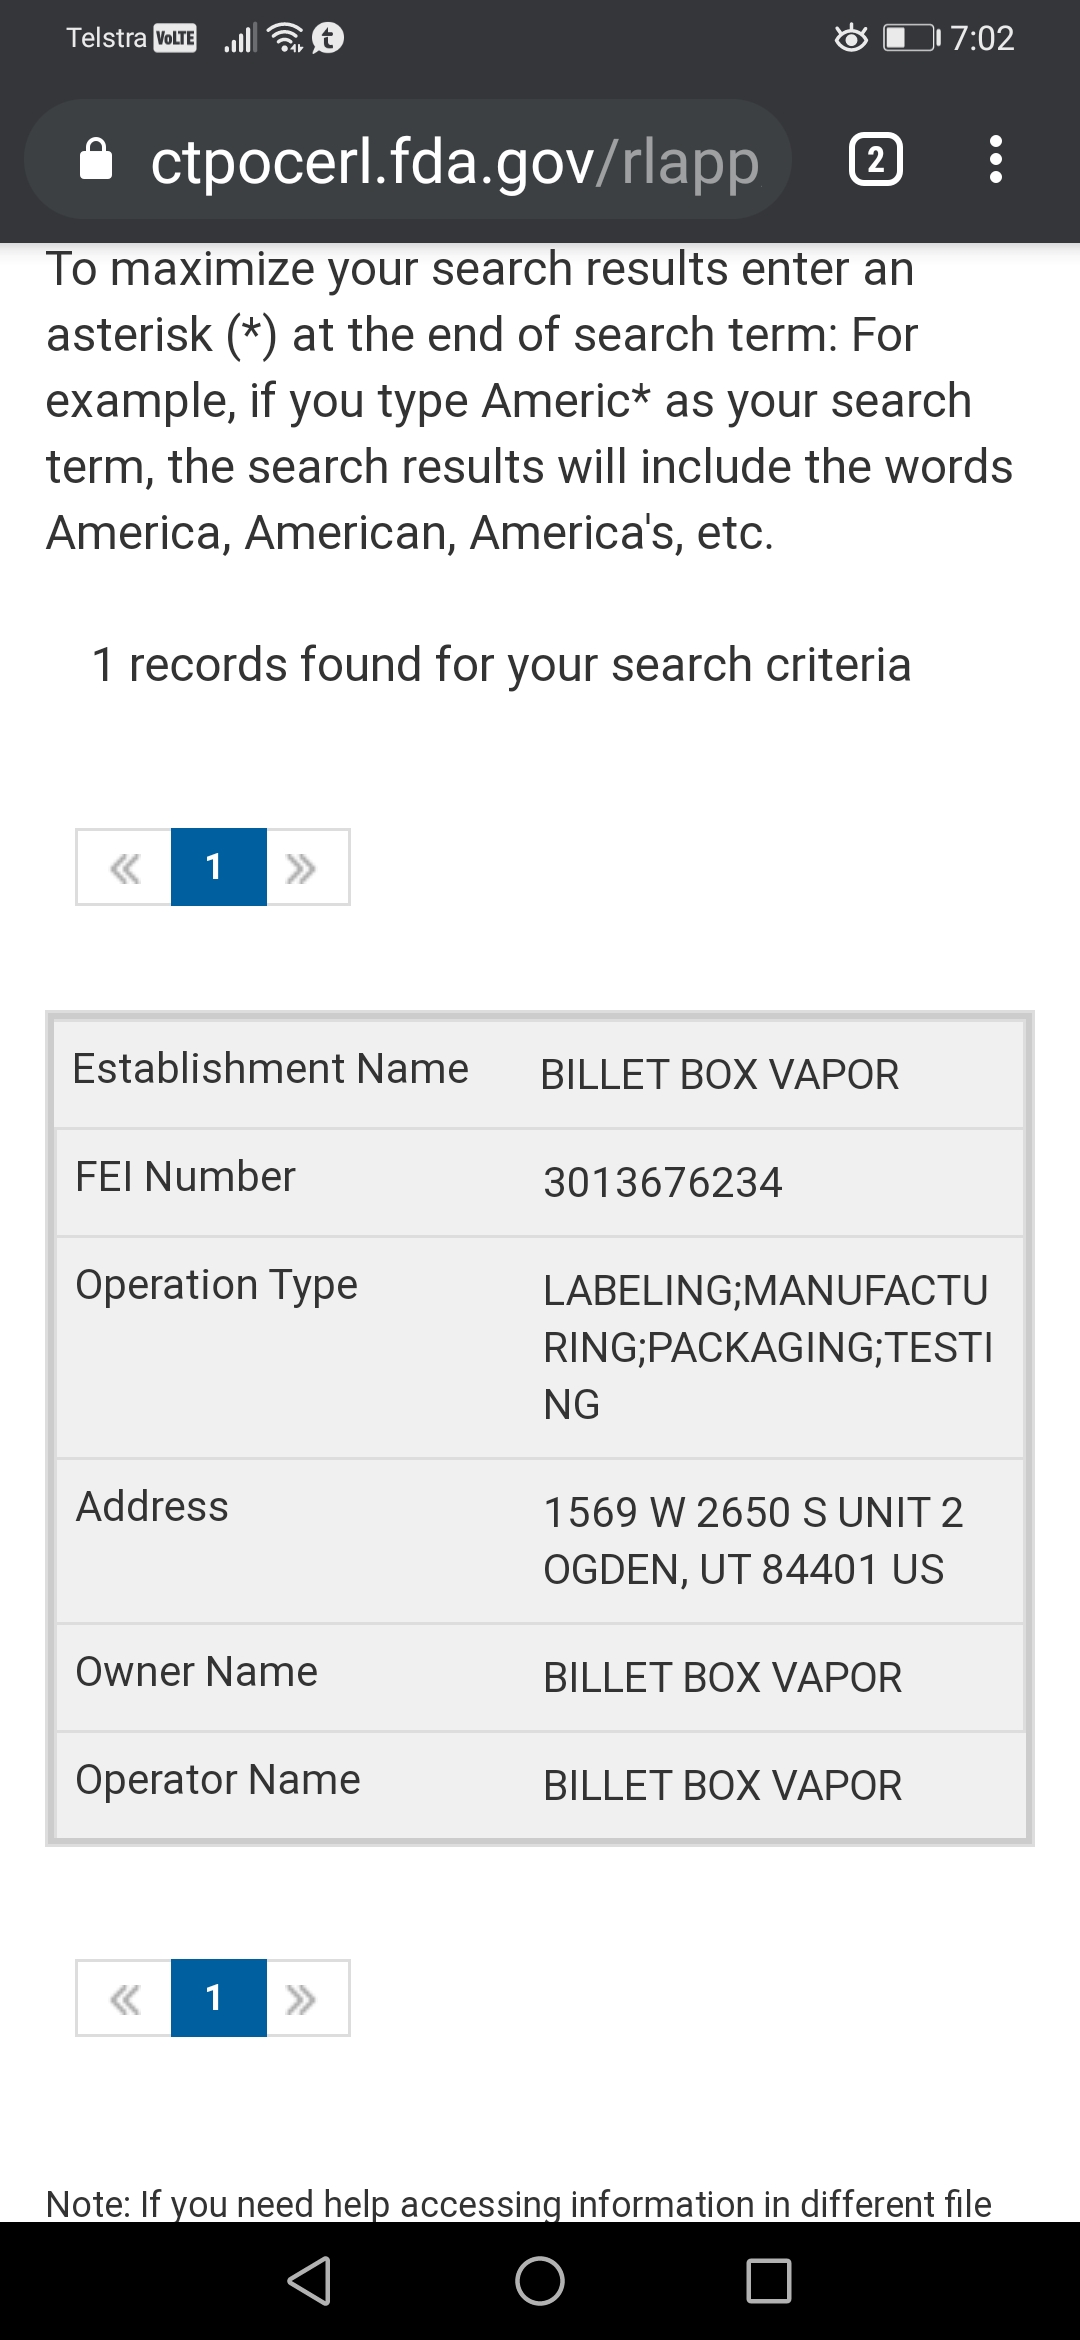
Task: Tap the Wi-Fi signal status icon
Action: tap(287, 38)
